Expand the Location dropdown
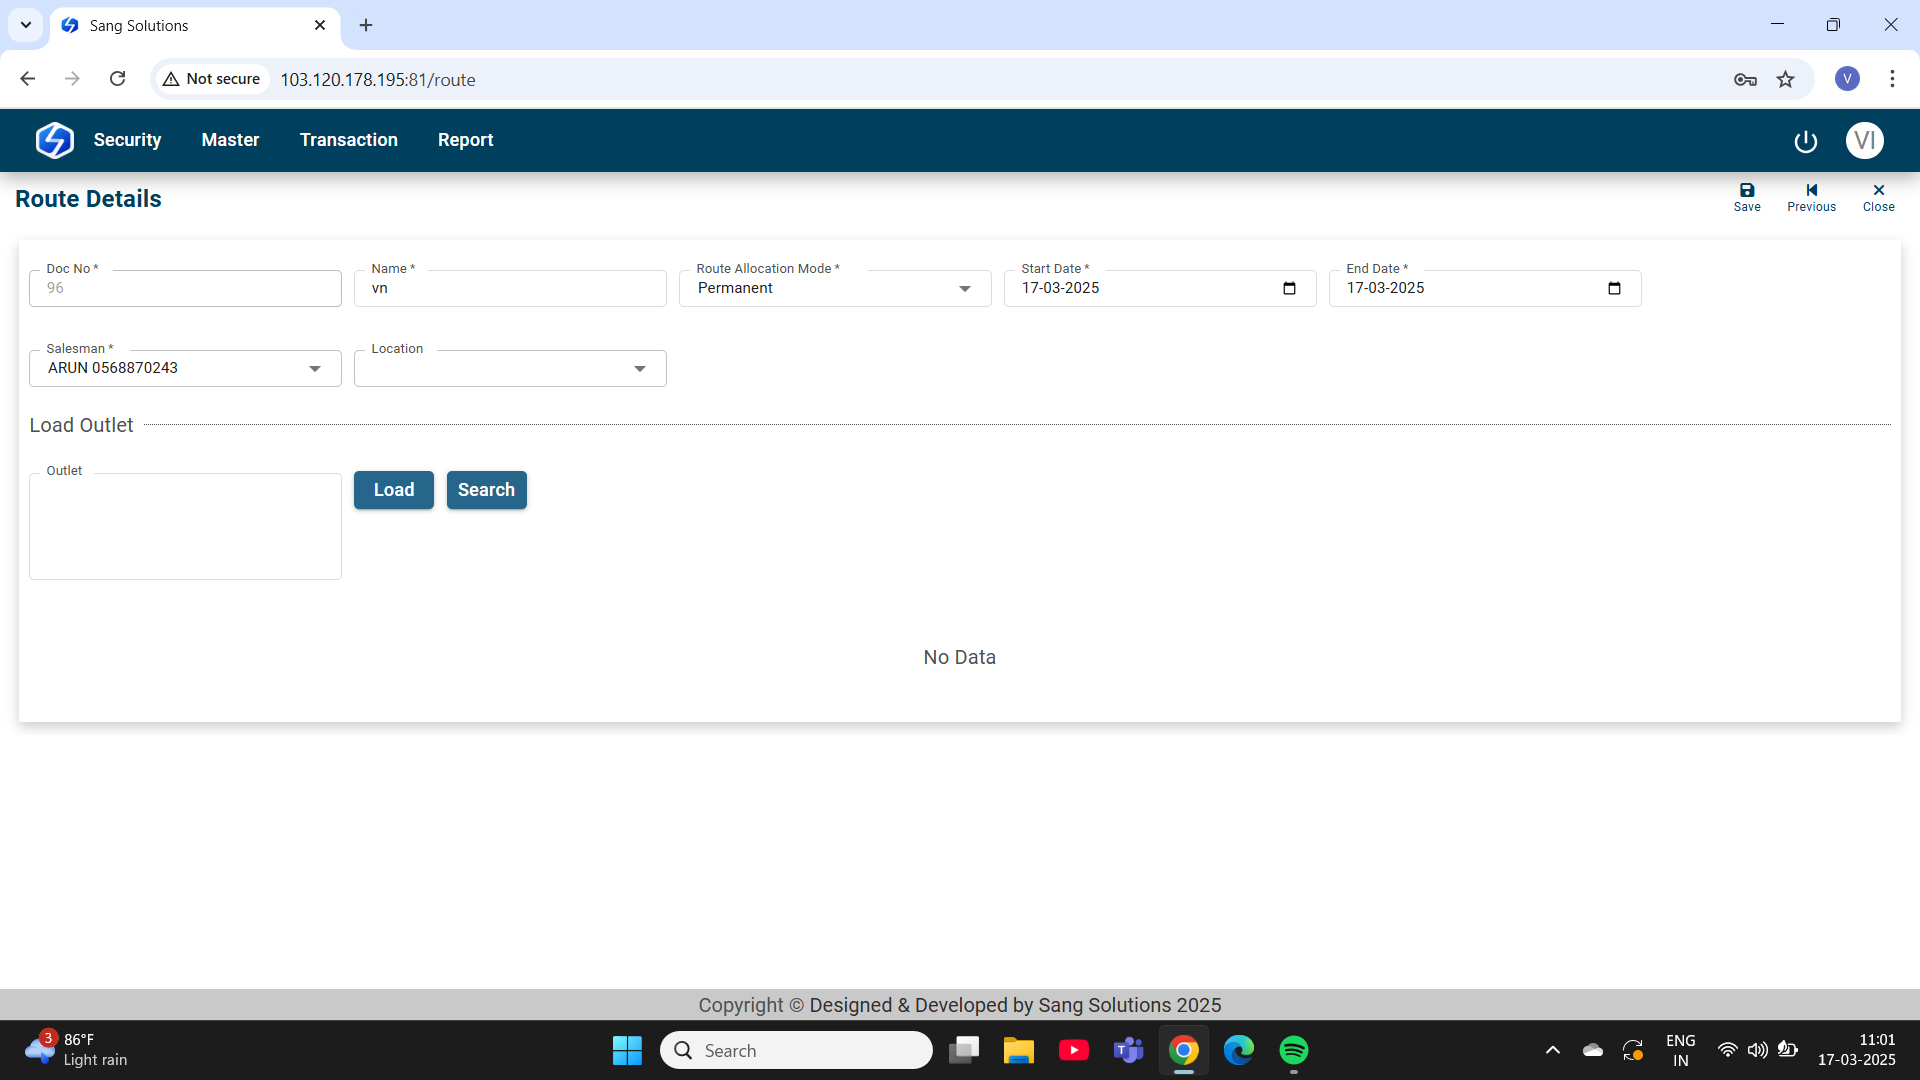Viewport: 1920px width, 1080px height. tap(640, 369)
